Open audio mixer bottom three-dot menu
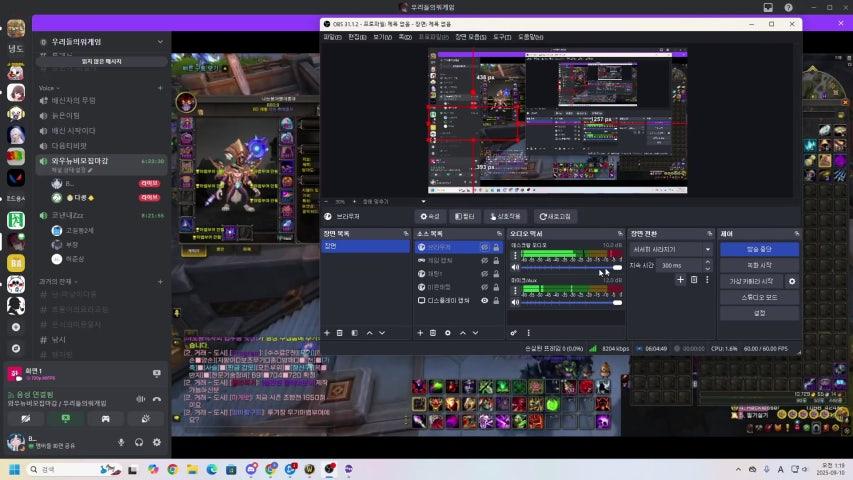The height and width of the screenshot is (480, 853). click(528, 333)
